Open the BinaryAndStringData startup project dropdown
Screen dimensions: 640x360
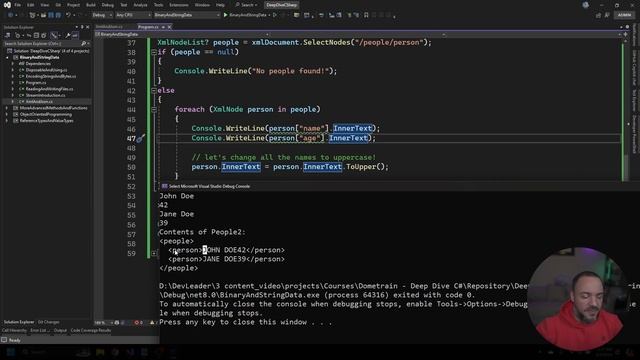tap(187, 15)
